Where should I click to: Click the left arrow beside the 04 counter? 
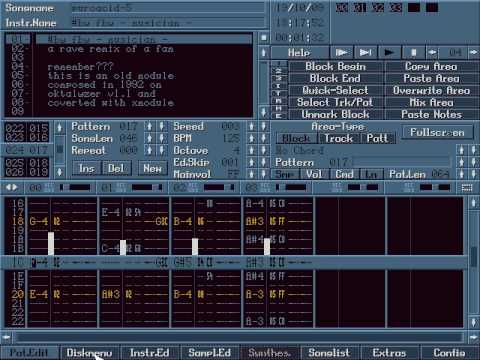(x=432, y=52)
